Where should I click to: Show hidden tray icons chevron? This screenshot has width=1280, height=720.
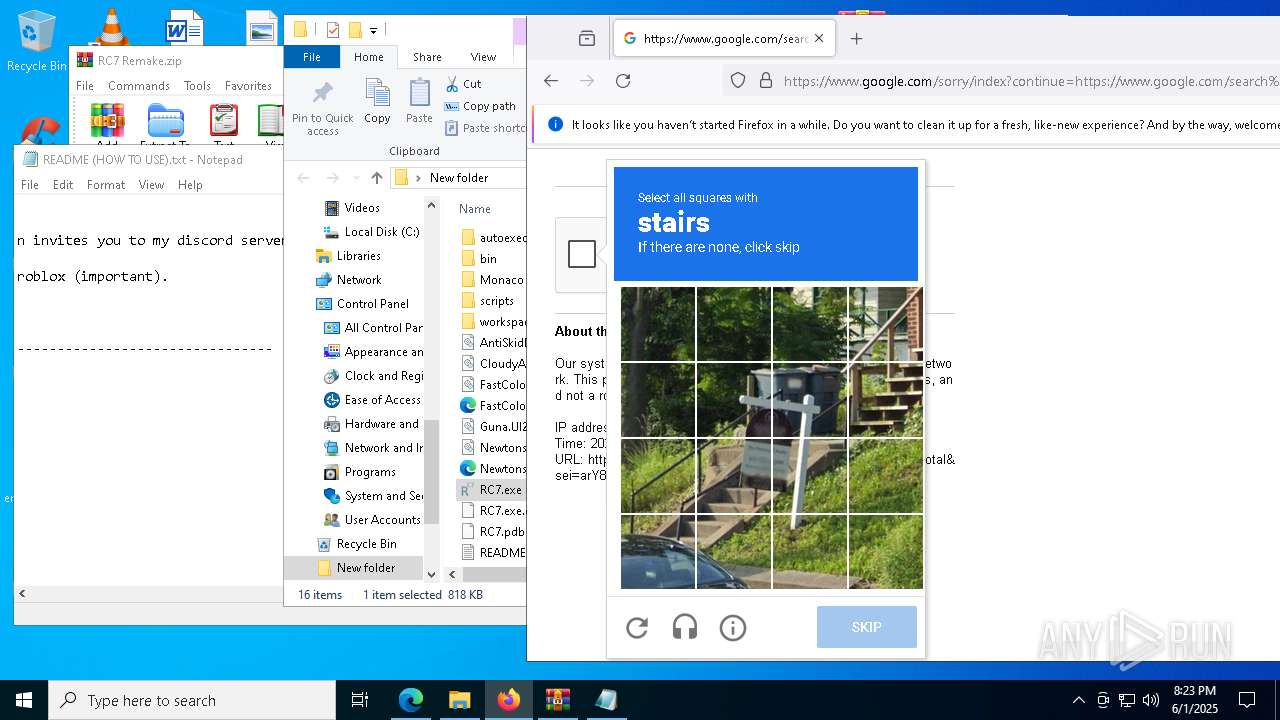coord(1078,700)
